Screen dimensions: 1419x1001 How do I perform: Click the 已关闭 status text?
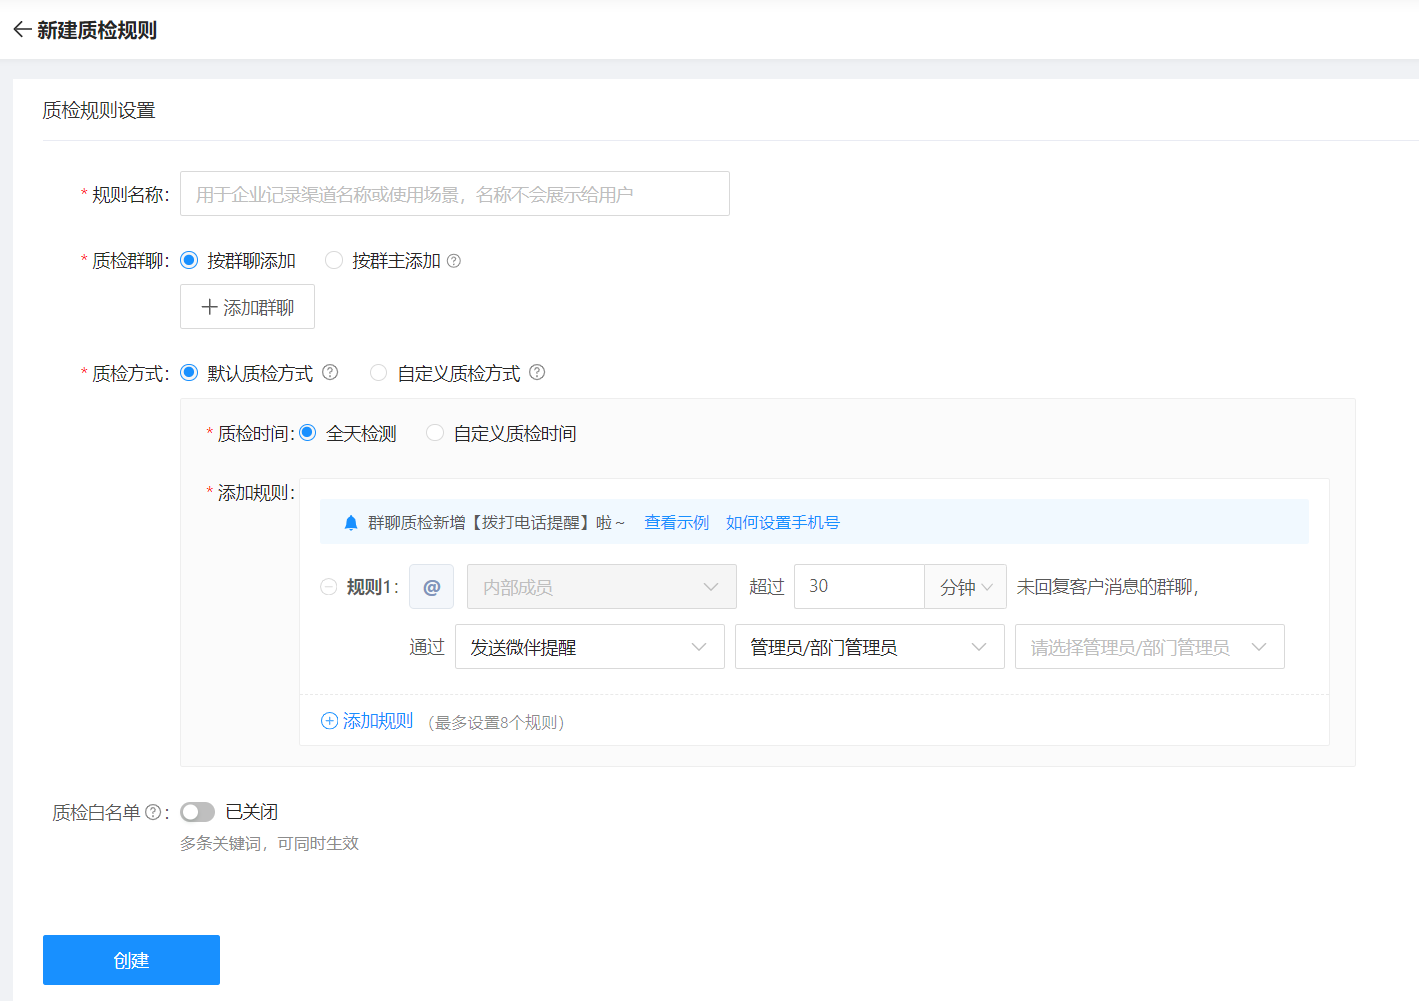[x=251, y=812]
